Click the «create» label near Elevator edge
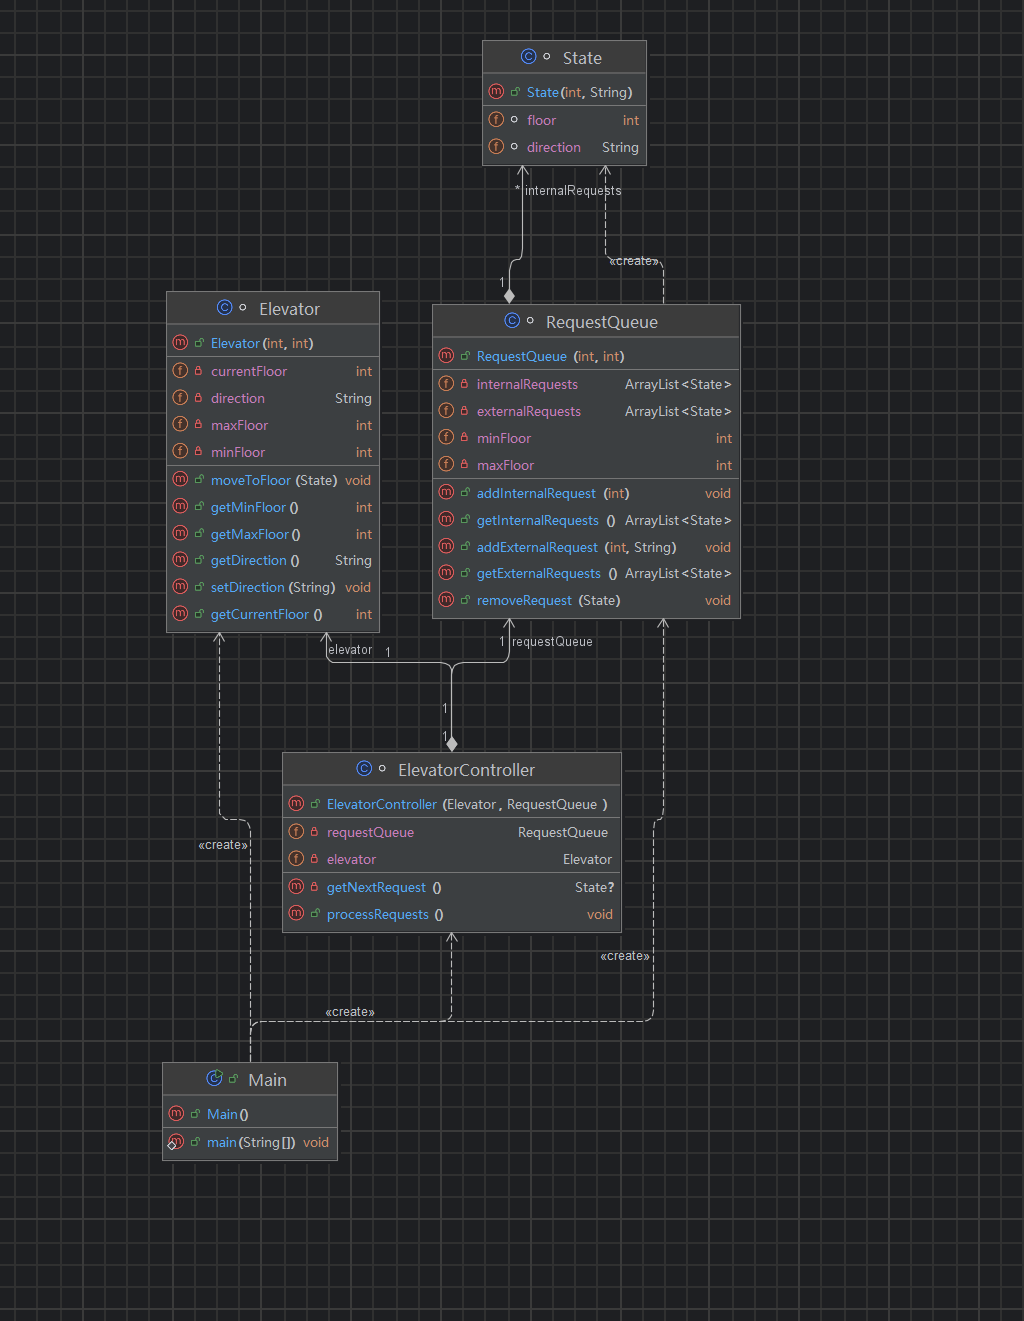This screenshot has width=1024, height=1321. point(223,845)
